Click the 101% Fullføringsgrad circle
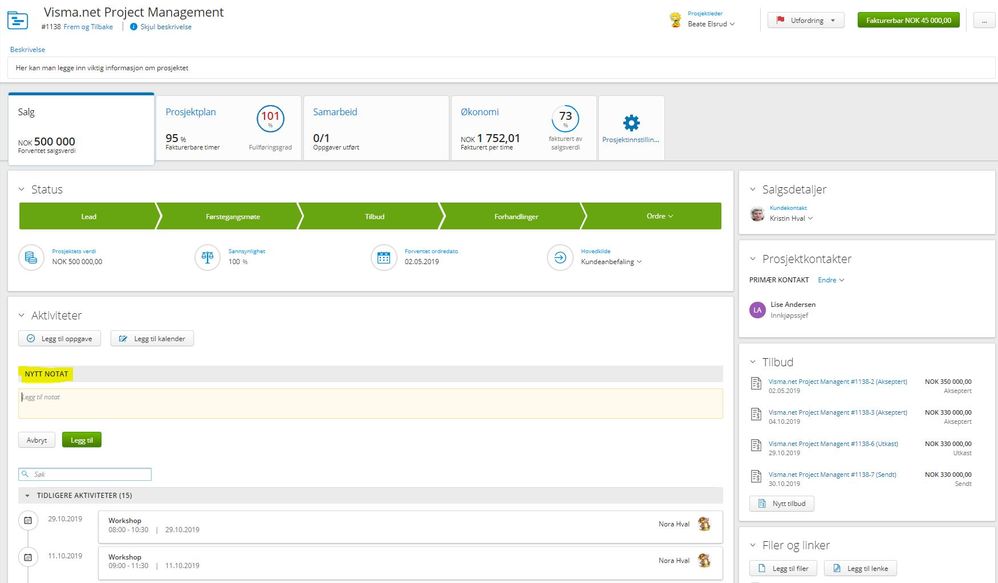 (271, 118)
